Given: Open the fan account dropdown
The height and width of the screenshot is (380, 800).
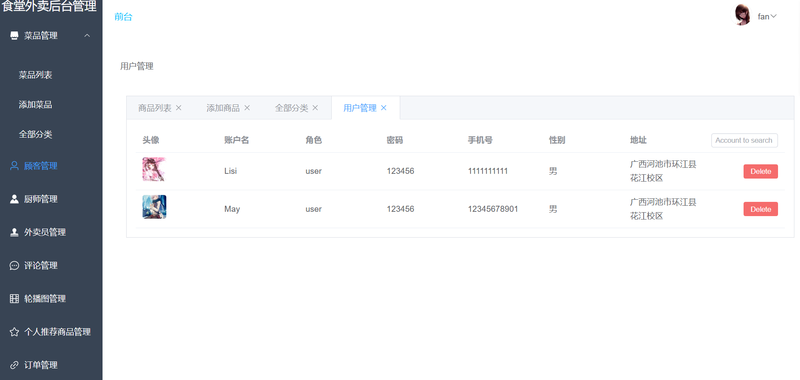Looking at the screenshot, I should tap(767, 16).
